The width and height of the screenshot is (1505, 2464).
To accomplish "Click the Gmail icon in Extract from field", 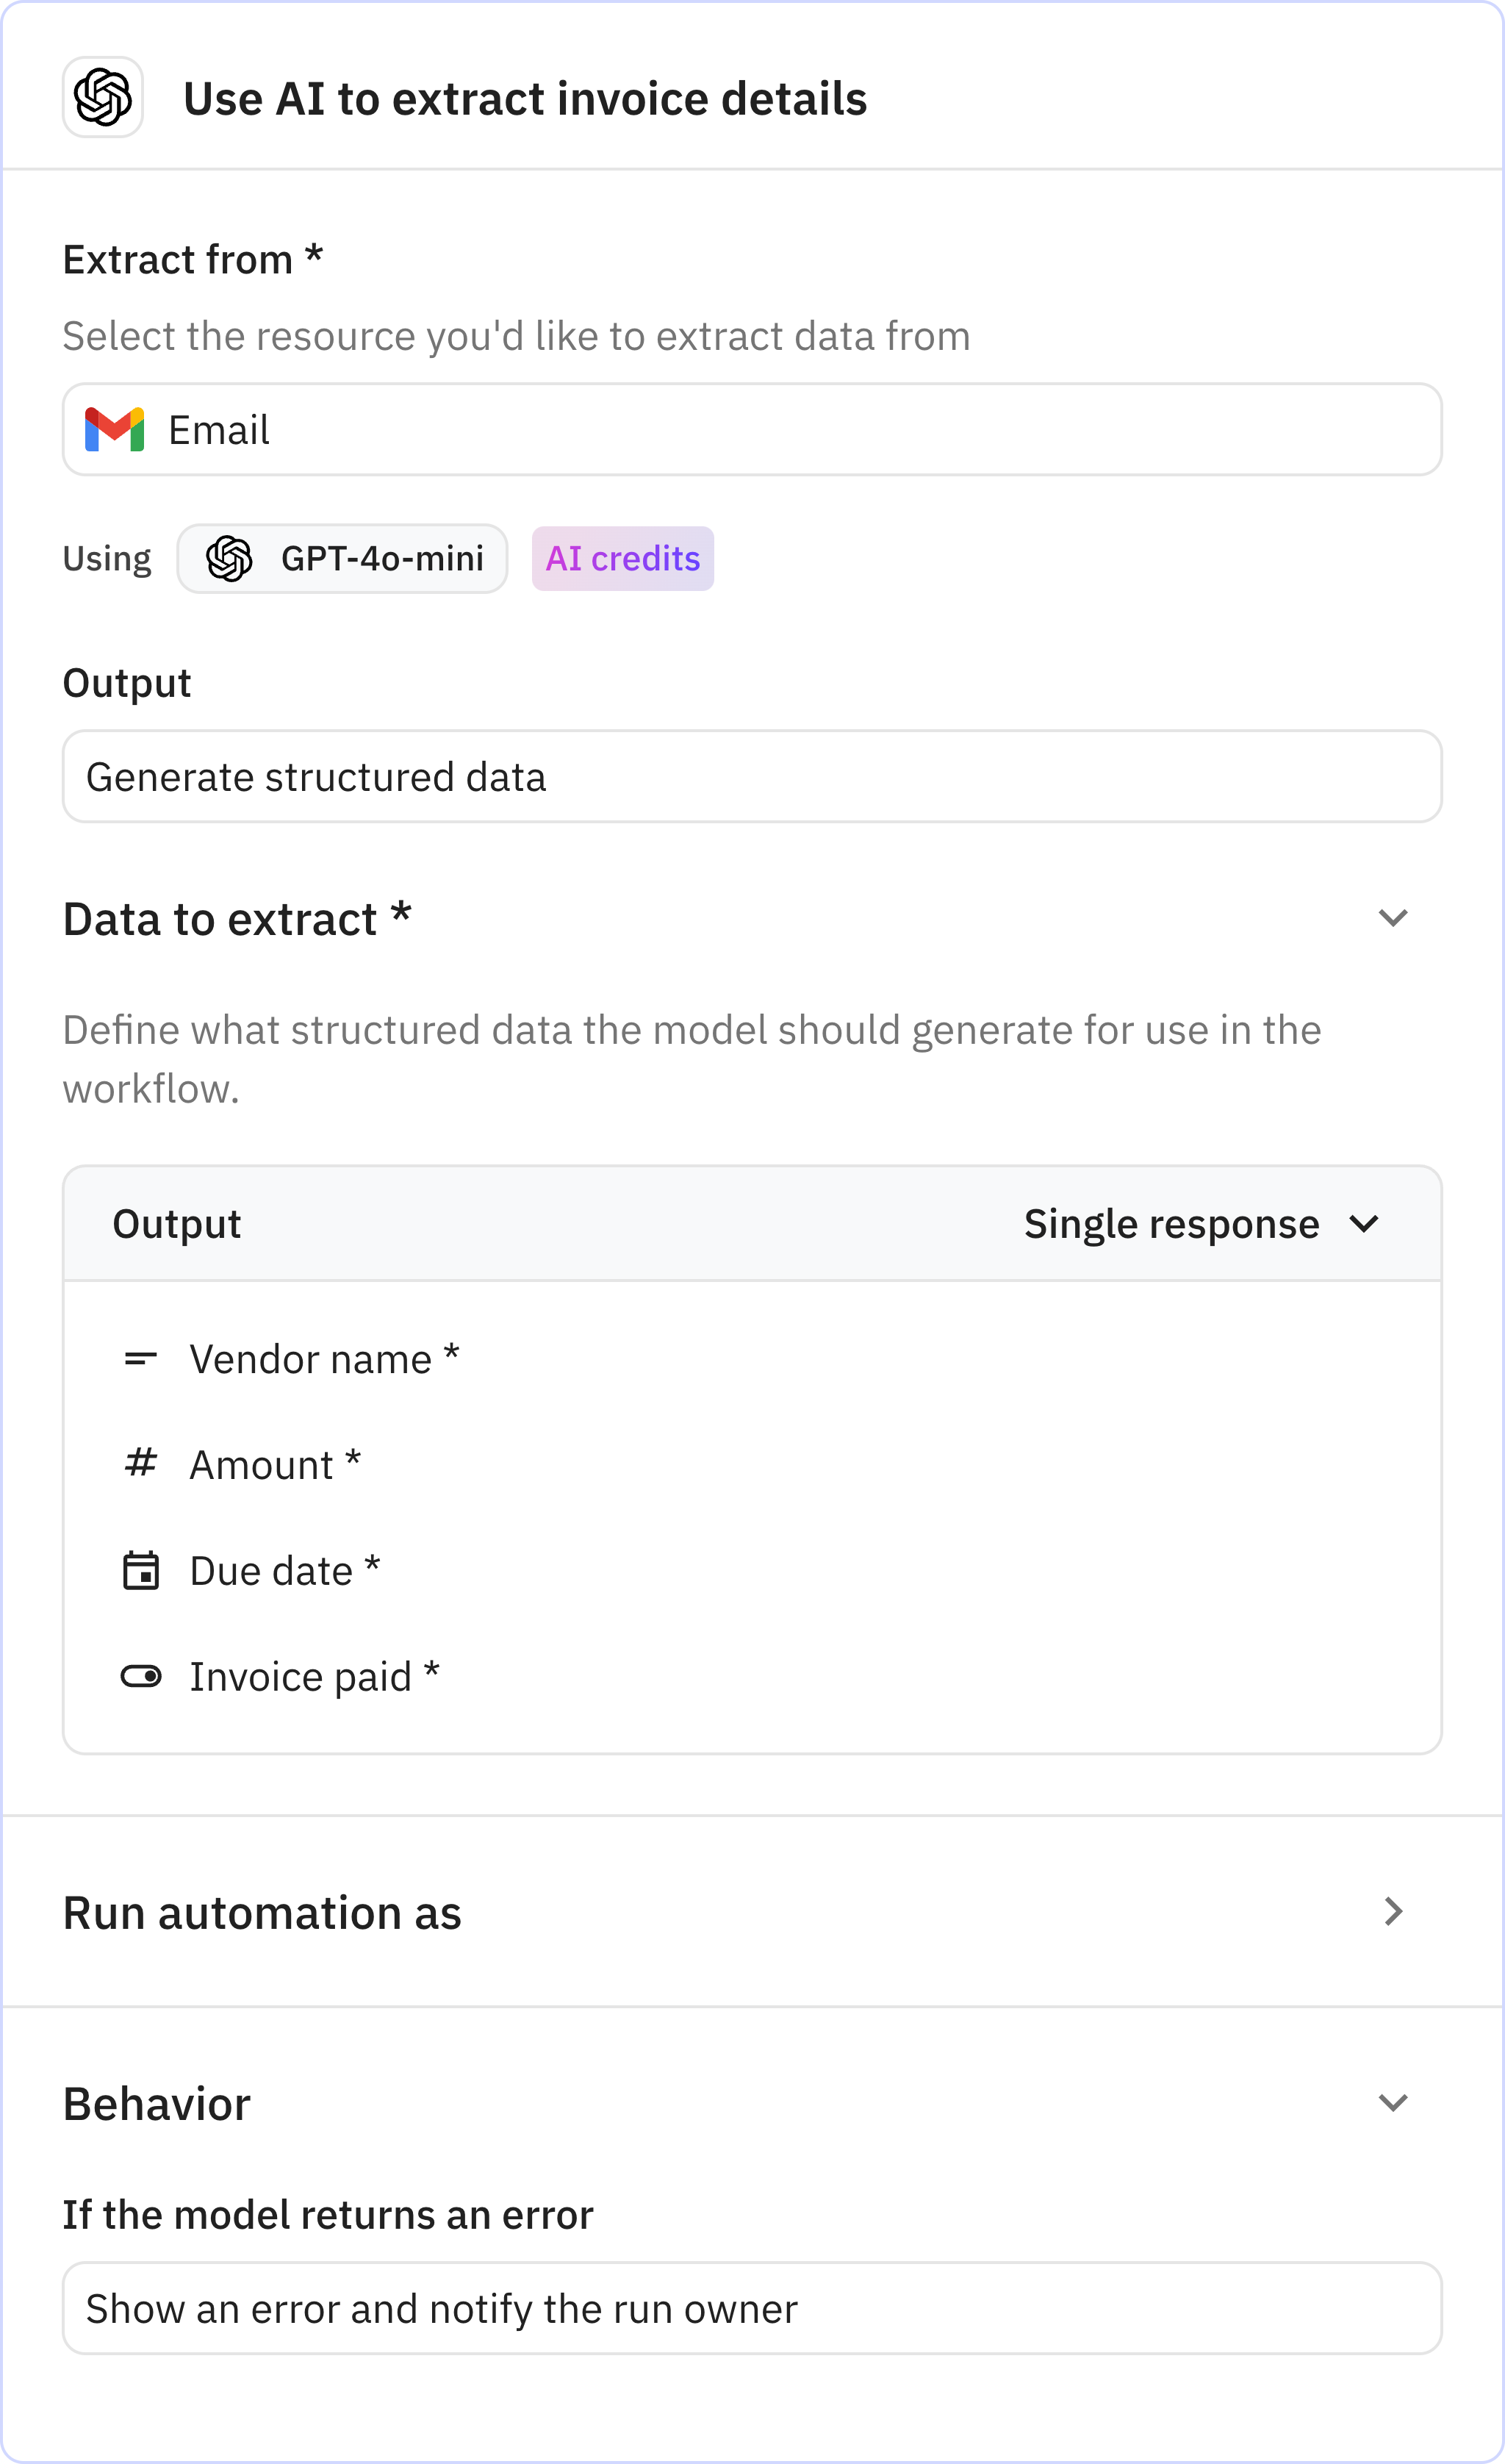I will click(115, 430).
